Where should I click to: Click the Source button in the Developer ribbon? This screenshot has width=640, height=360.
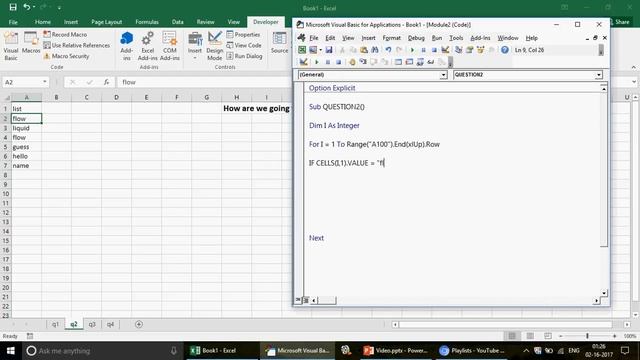[x=279, y=43]
